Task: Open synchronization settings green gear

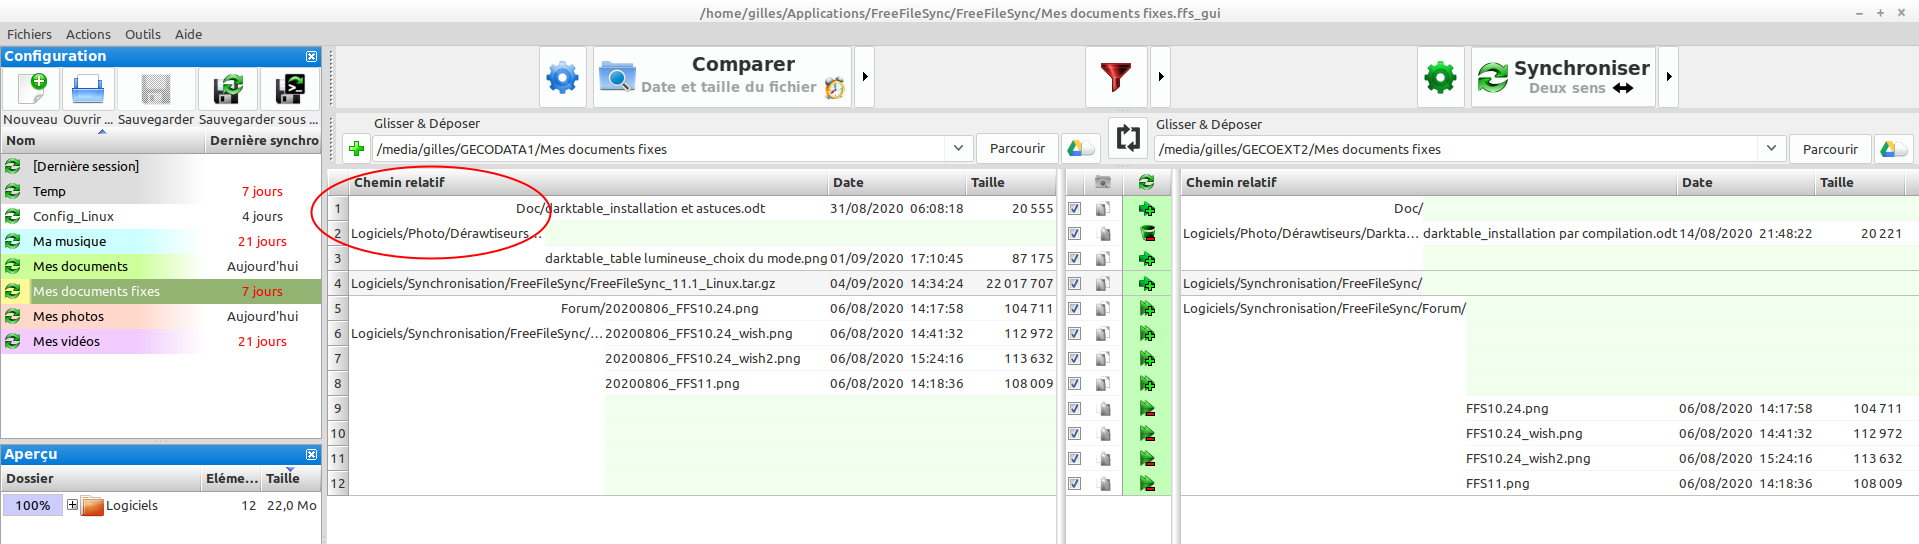Action: (1440, 77)
